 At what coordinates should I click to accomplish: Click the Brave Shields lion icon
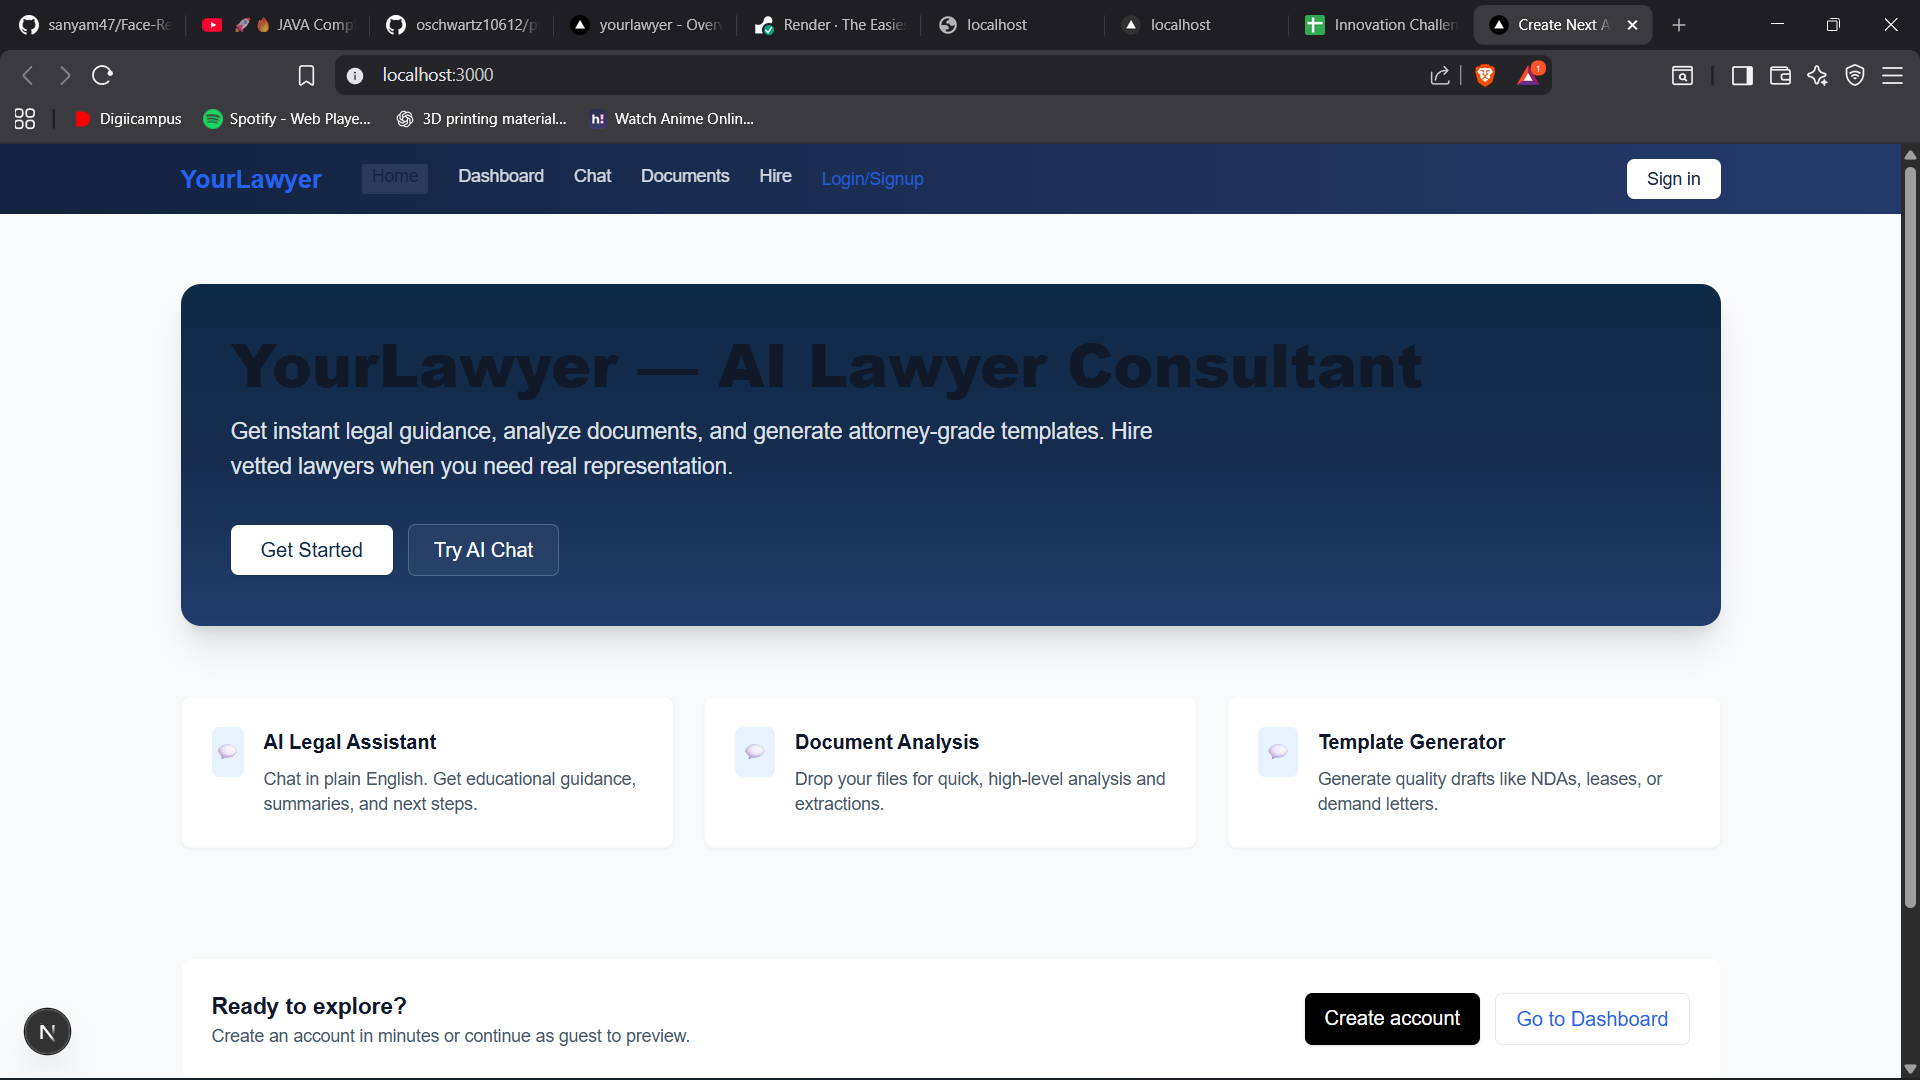click(x=1485, y=75)
